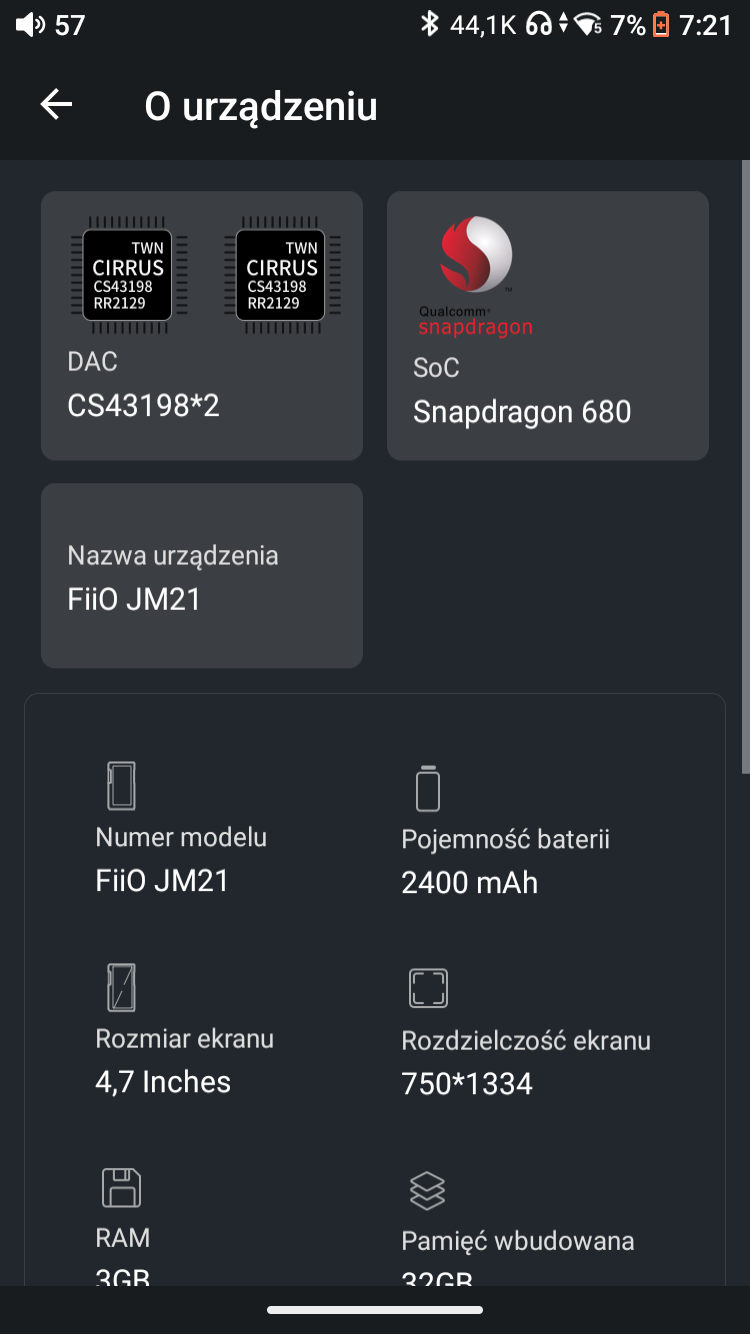Click the screen size icon above Rozmiar ekranu

[121, 987]
